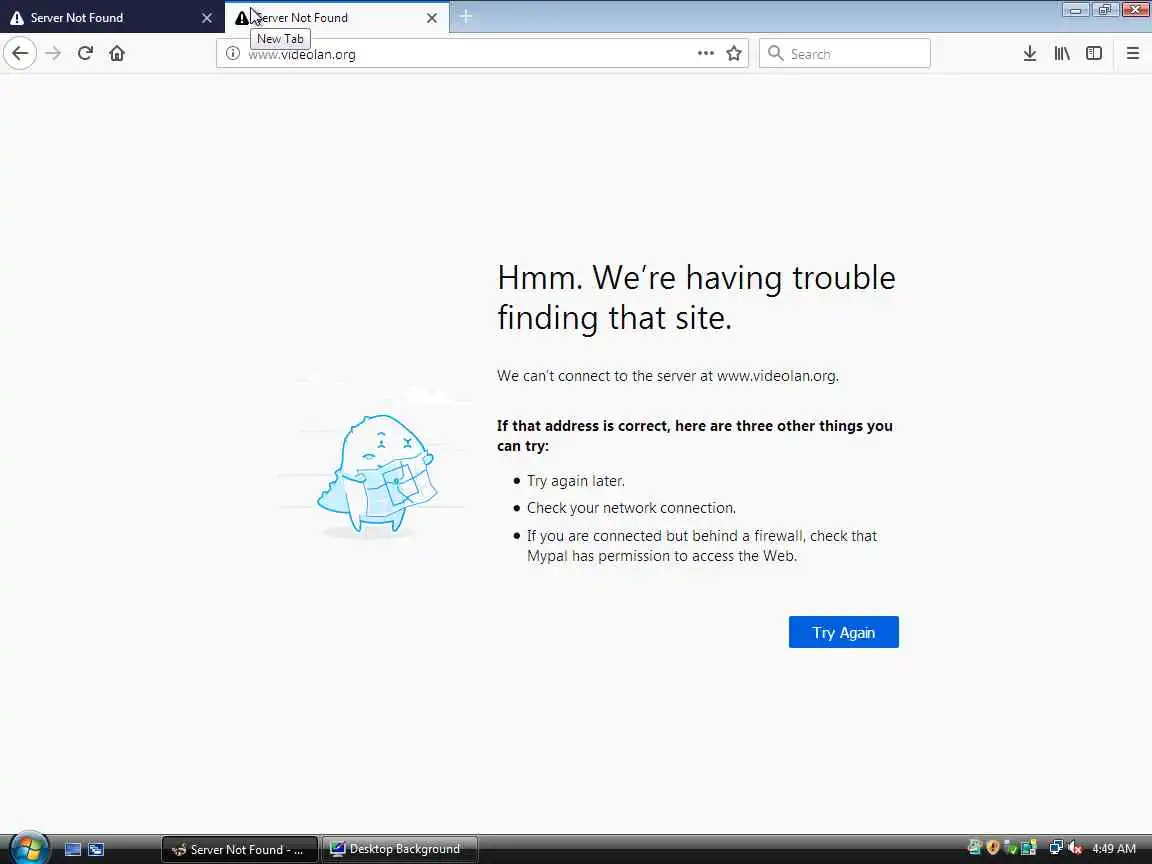Switch to the first Server Not Found tab

pos(112,17)
